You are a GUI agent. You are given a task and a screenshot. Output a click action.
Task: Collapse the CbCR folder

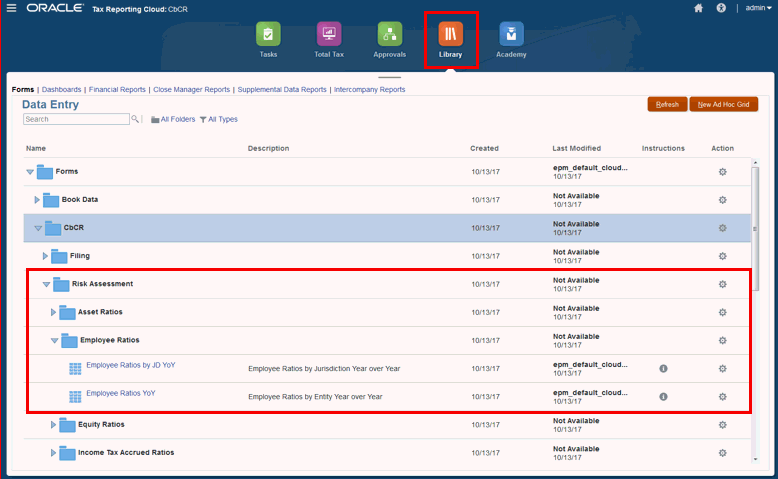click(38, 228)
